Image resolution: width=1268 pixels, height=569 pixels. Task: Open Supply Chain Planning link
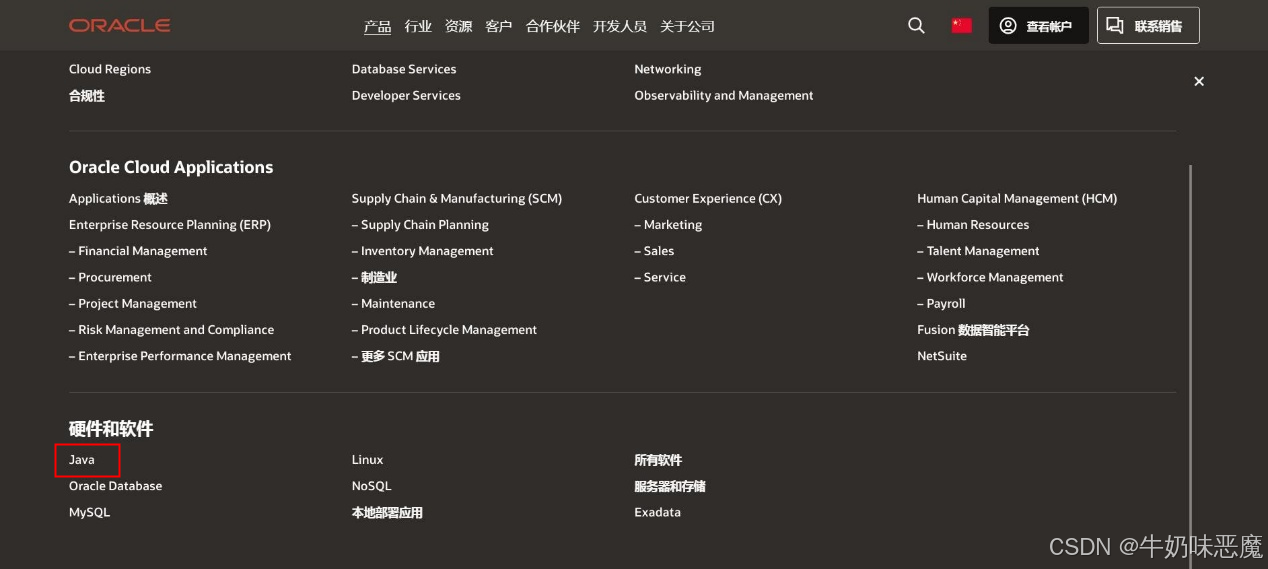[420, 225]
